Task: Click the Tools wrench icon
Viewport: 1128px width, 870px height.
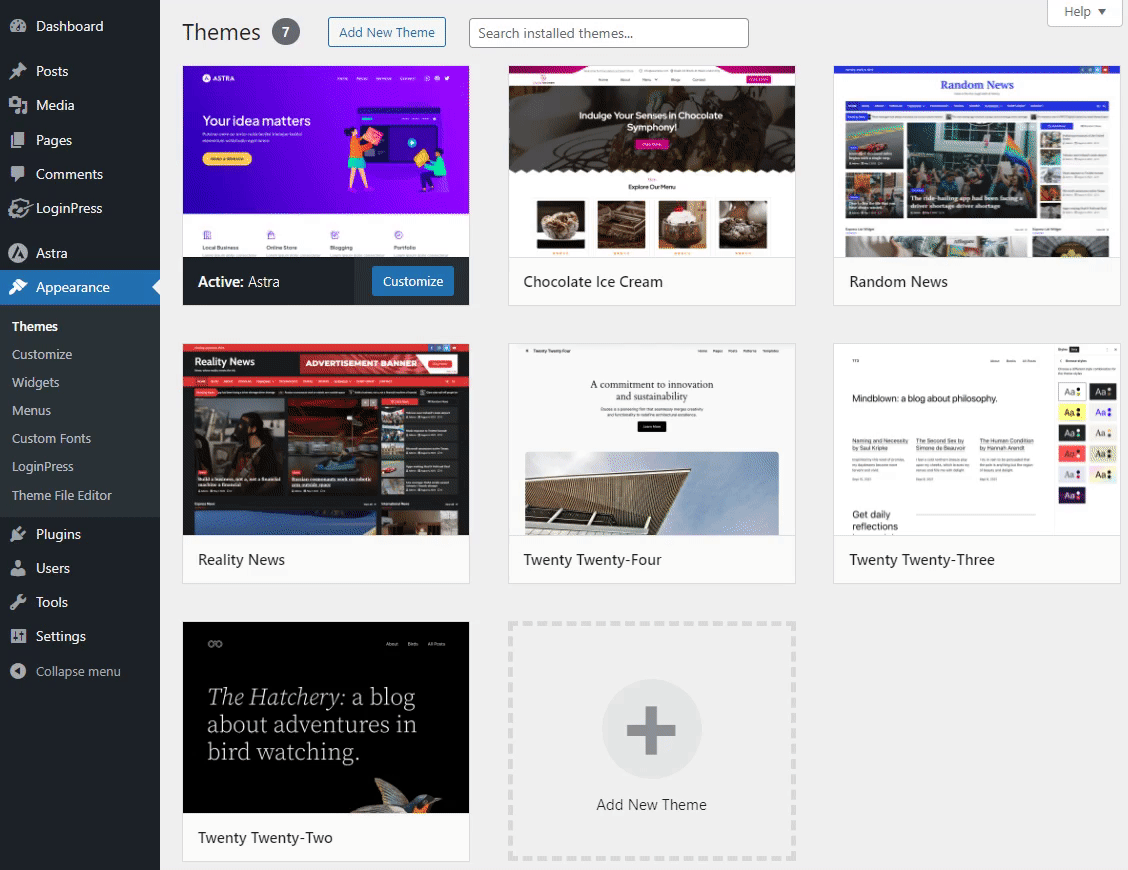Action: pyautogui.click(x=18, y=602)
